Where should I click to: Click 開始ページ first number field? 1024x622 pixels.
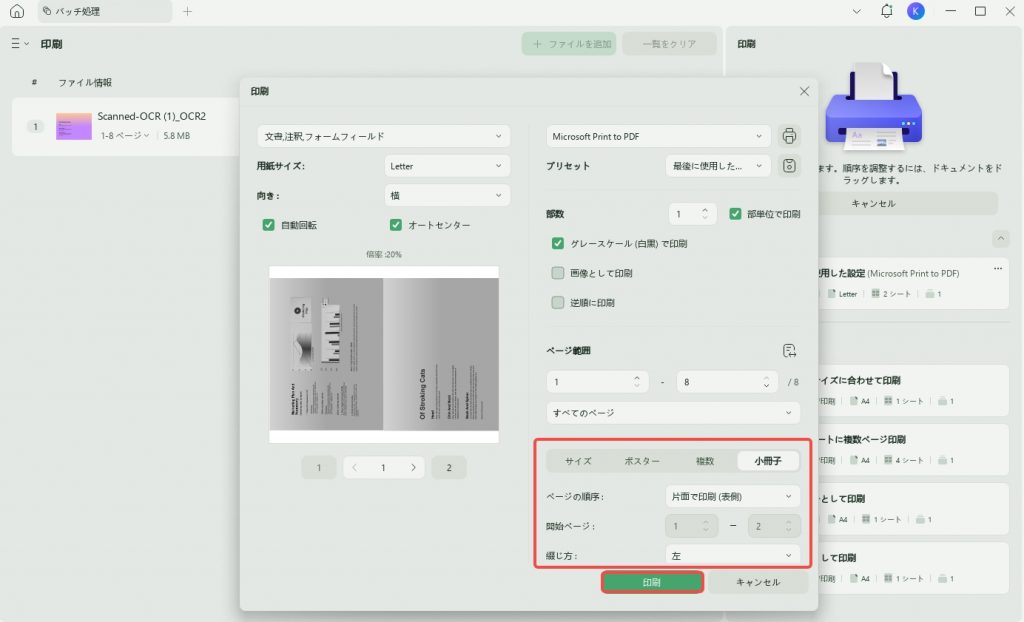click(691, 526)
